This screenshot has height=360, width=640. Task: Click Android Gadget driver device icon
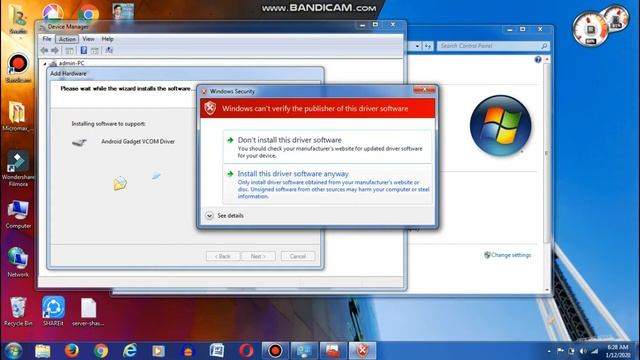pos(79,142)
